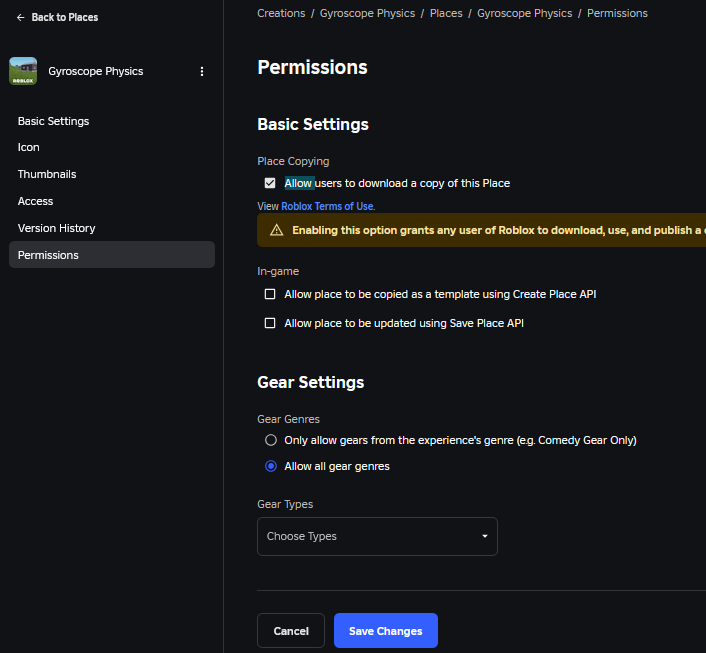Navigate to Access settings
The image size is (706, 653).
point(36,201)
